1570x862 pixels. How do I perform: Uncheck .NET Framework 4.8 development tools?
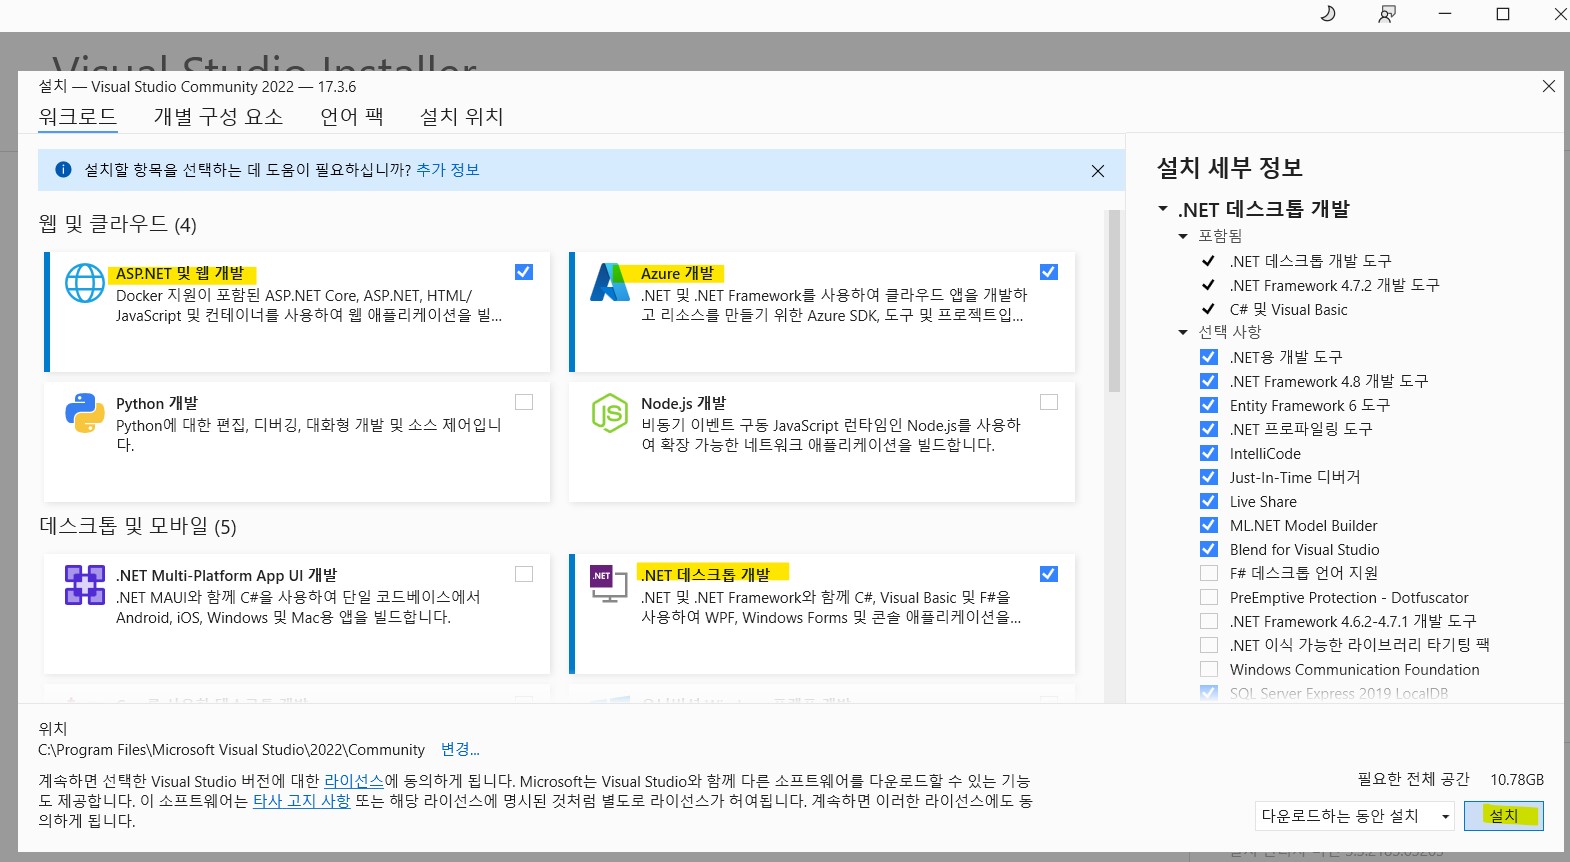[x=1209, y=381]
